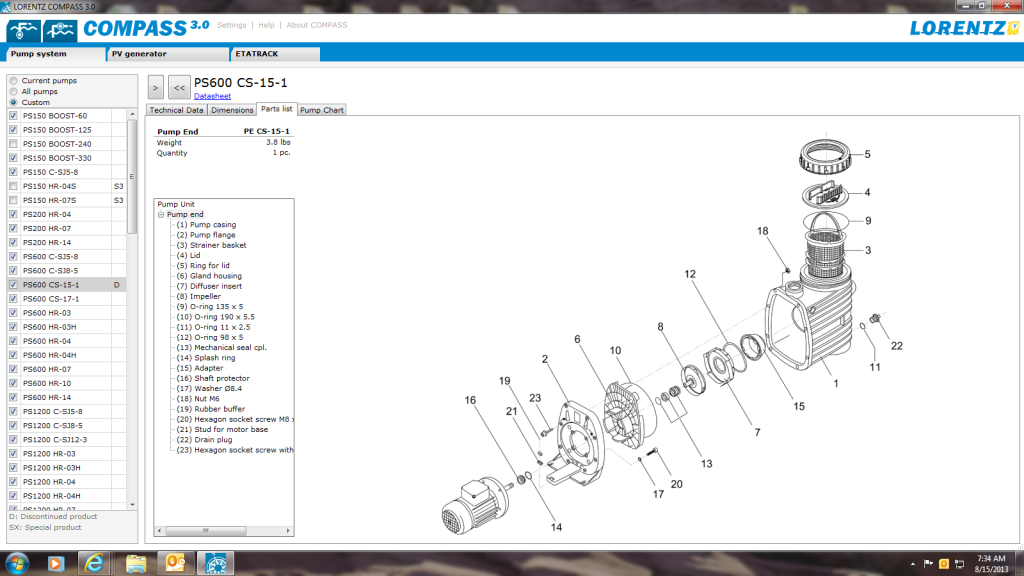Open the ETATRACK tab
The height and width of the screenshot is (576, 1024).
(x=276, y=54)
